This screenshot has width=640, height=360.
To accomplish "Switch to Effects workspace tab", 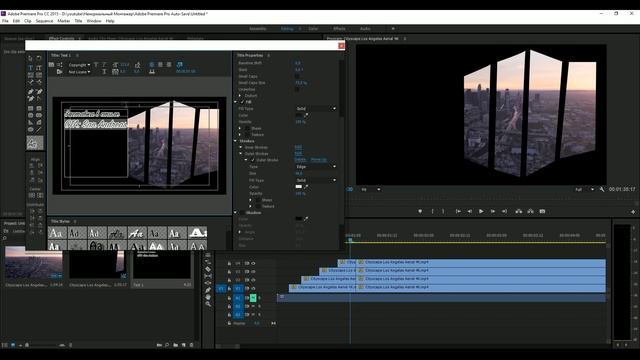I will [339, 29].
